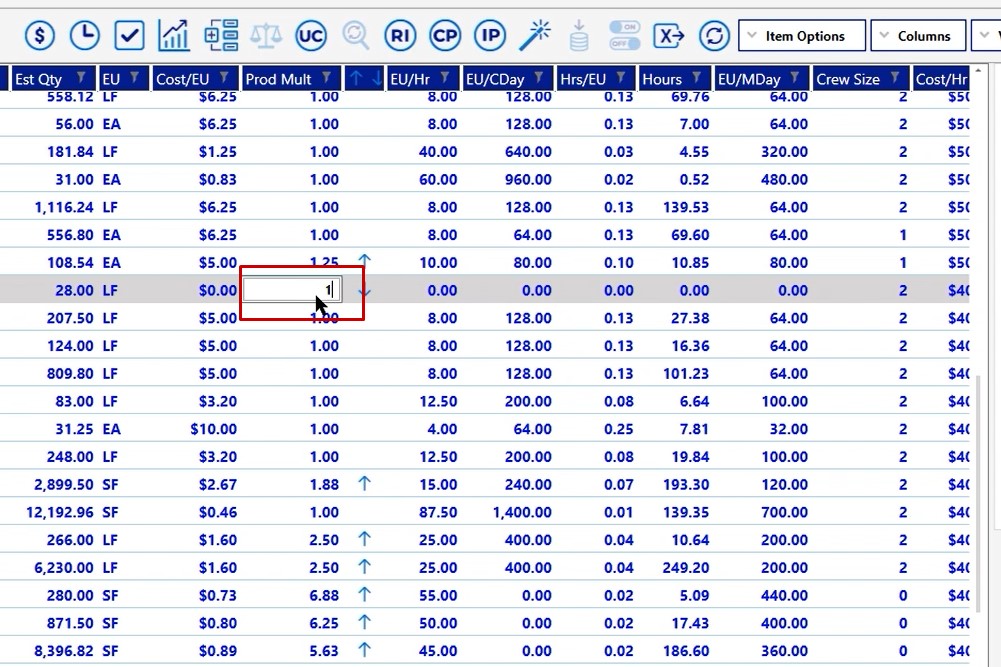The width and height of the screenshot is (1001, 667).
Task: Click the Prod Mult column header
Action: tap(278, 79)
